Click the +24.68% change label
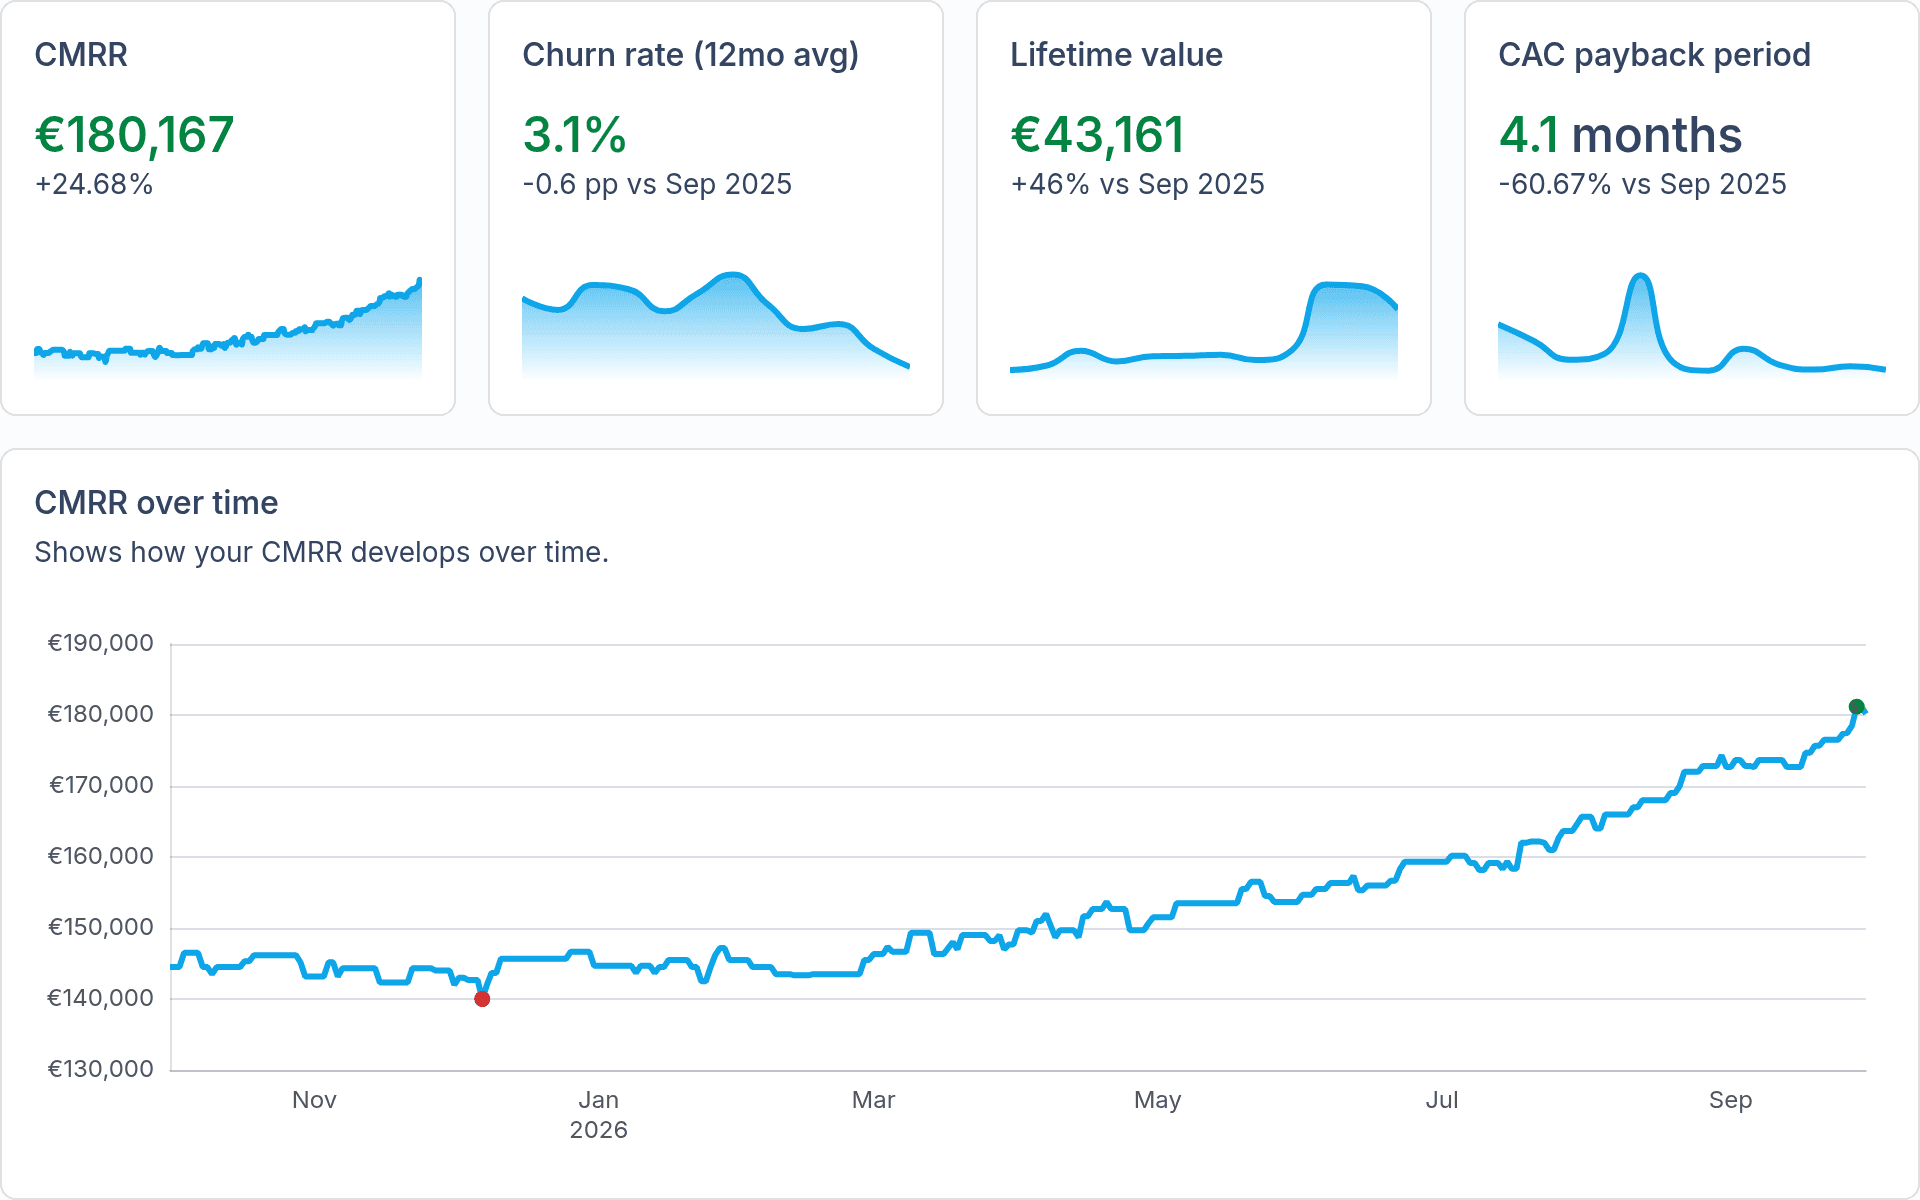Image resolution: width=1920 pixels, height=1200 pixels. [x=94, y=184]
